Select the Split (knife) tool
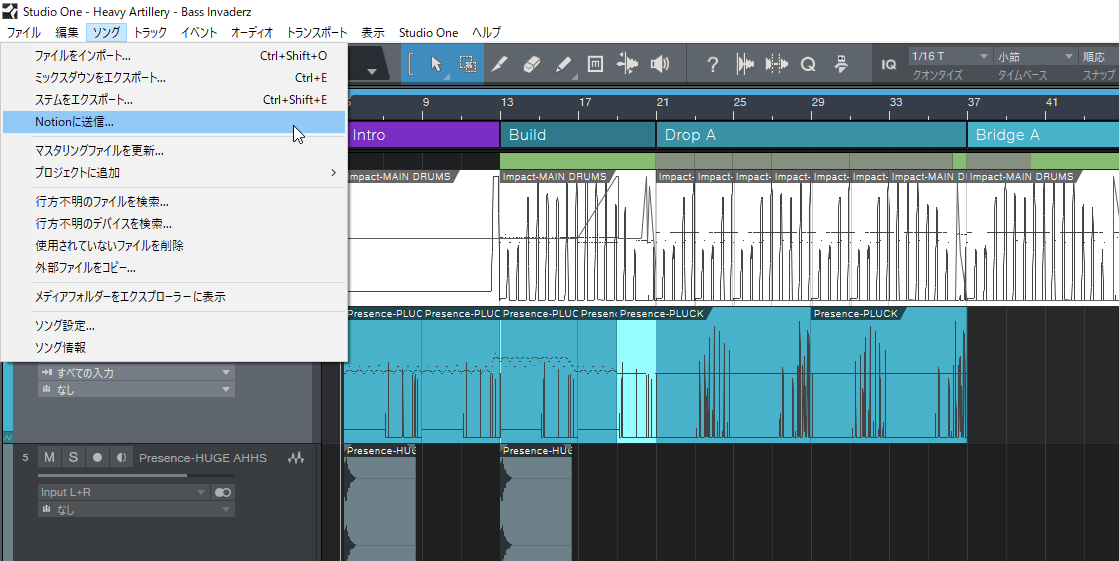 (x=500, y=64)
